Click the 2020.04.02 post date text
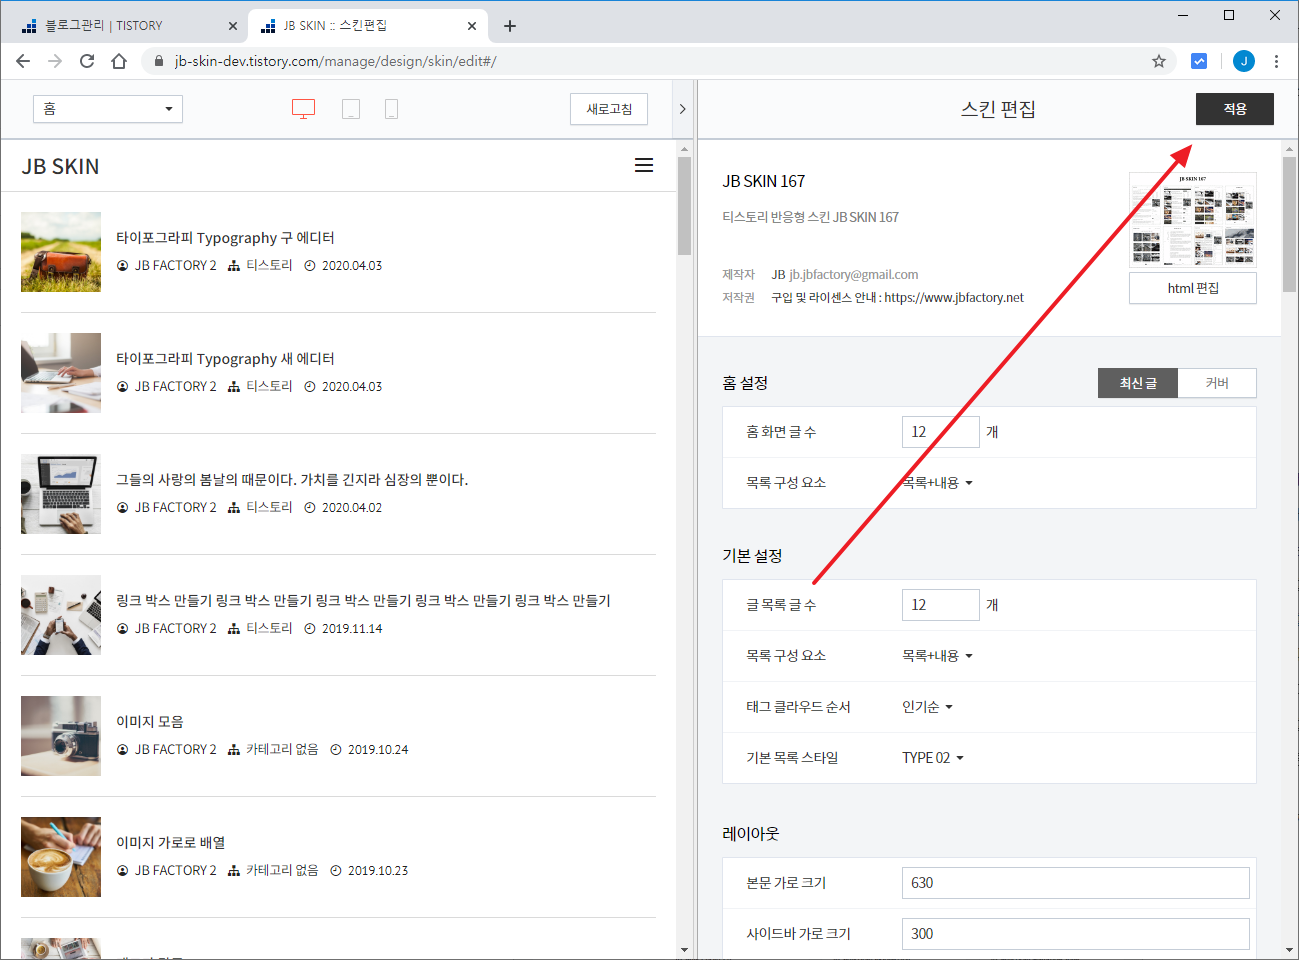Image resolution: width=1299 pixels, height=960 pixels. pyautogui.click(x=352, y=507)
